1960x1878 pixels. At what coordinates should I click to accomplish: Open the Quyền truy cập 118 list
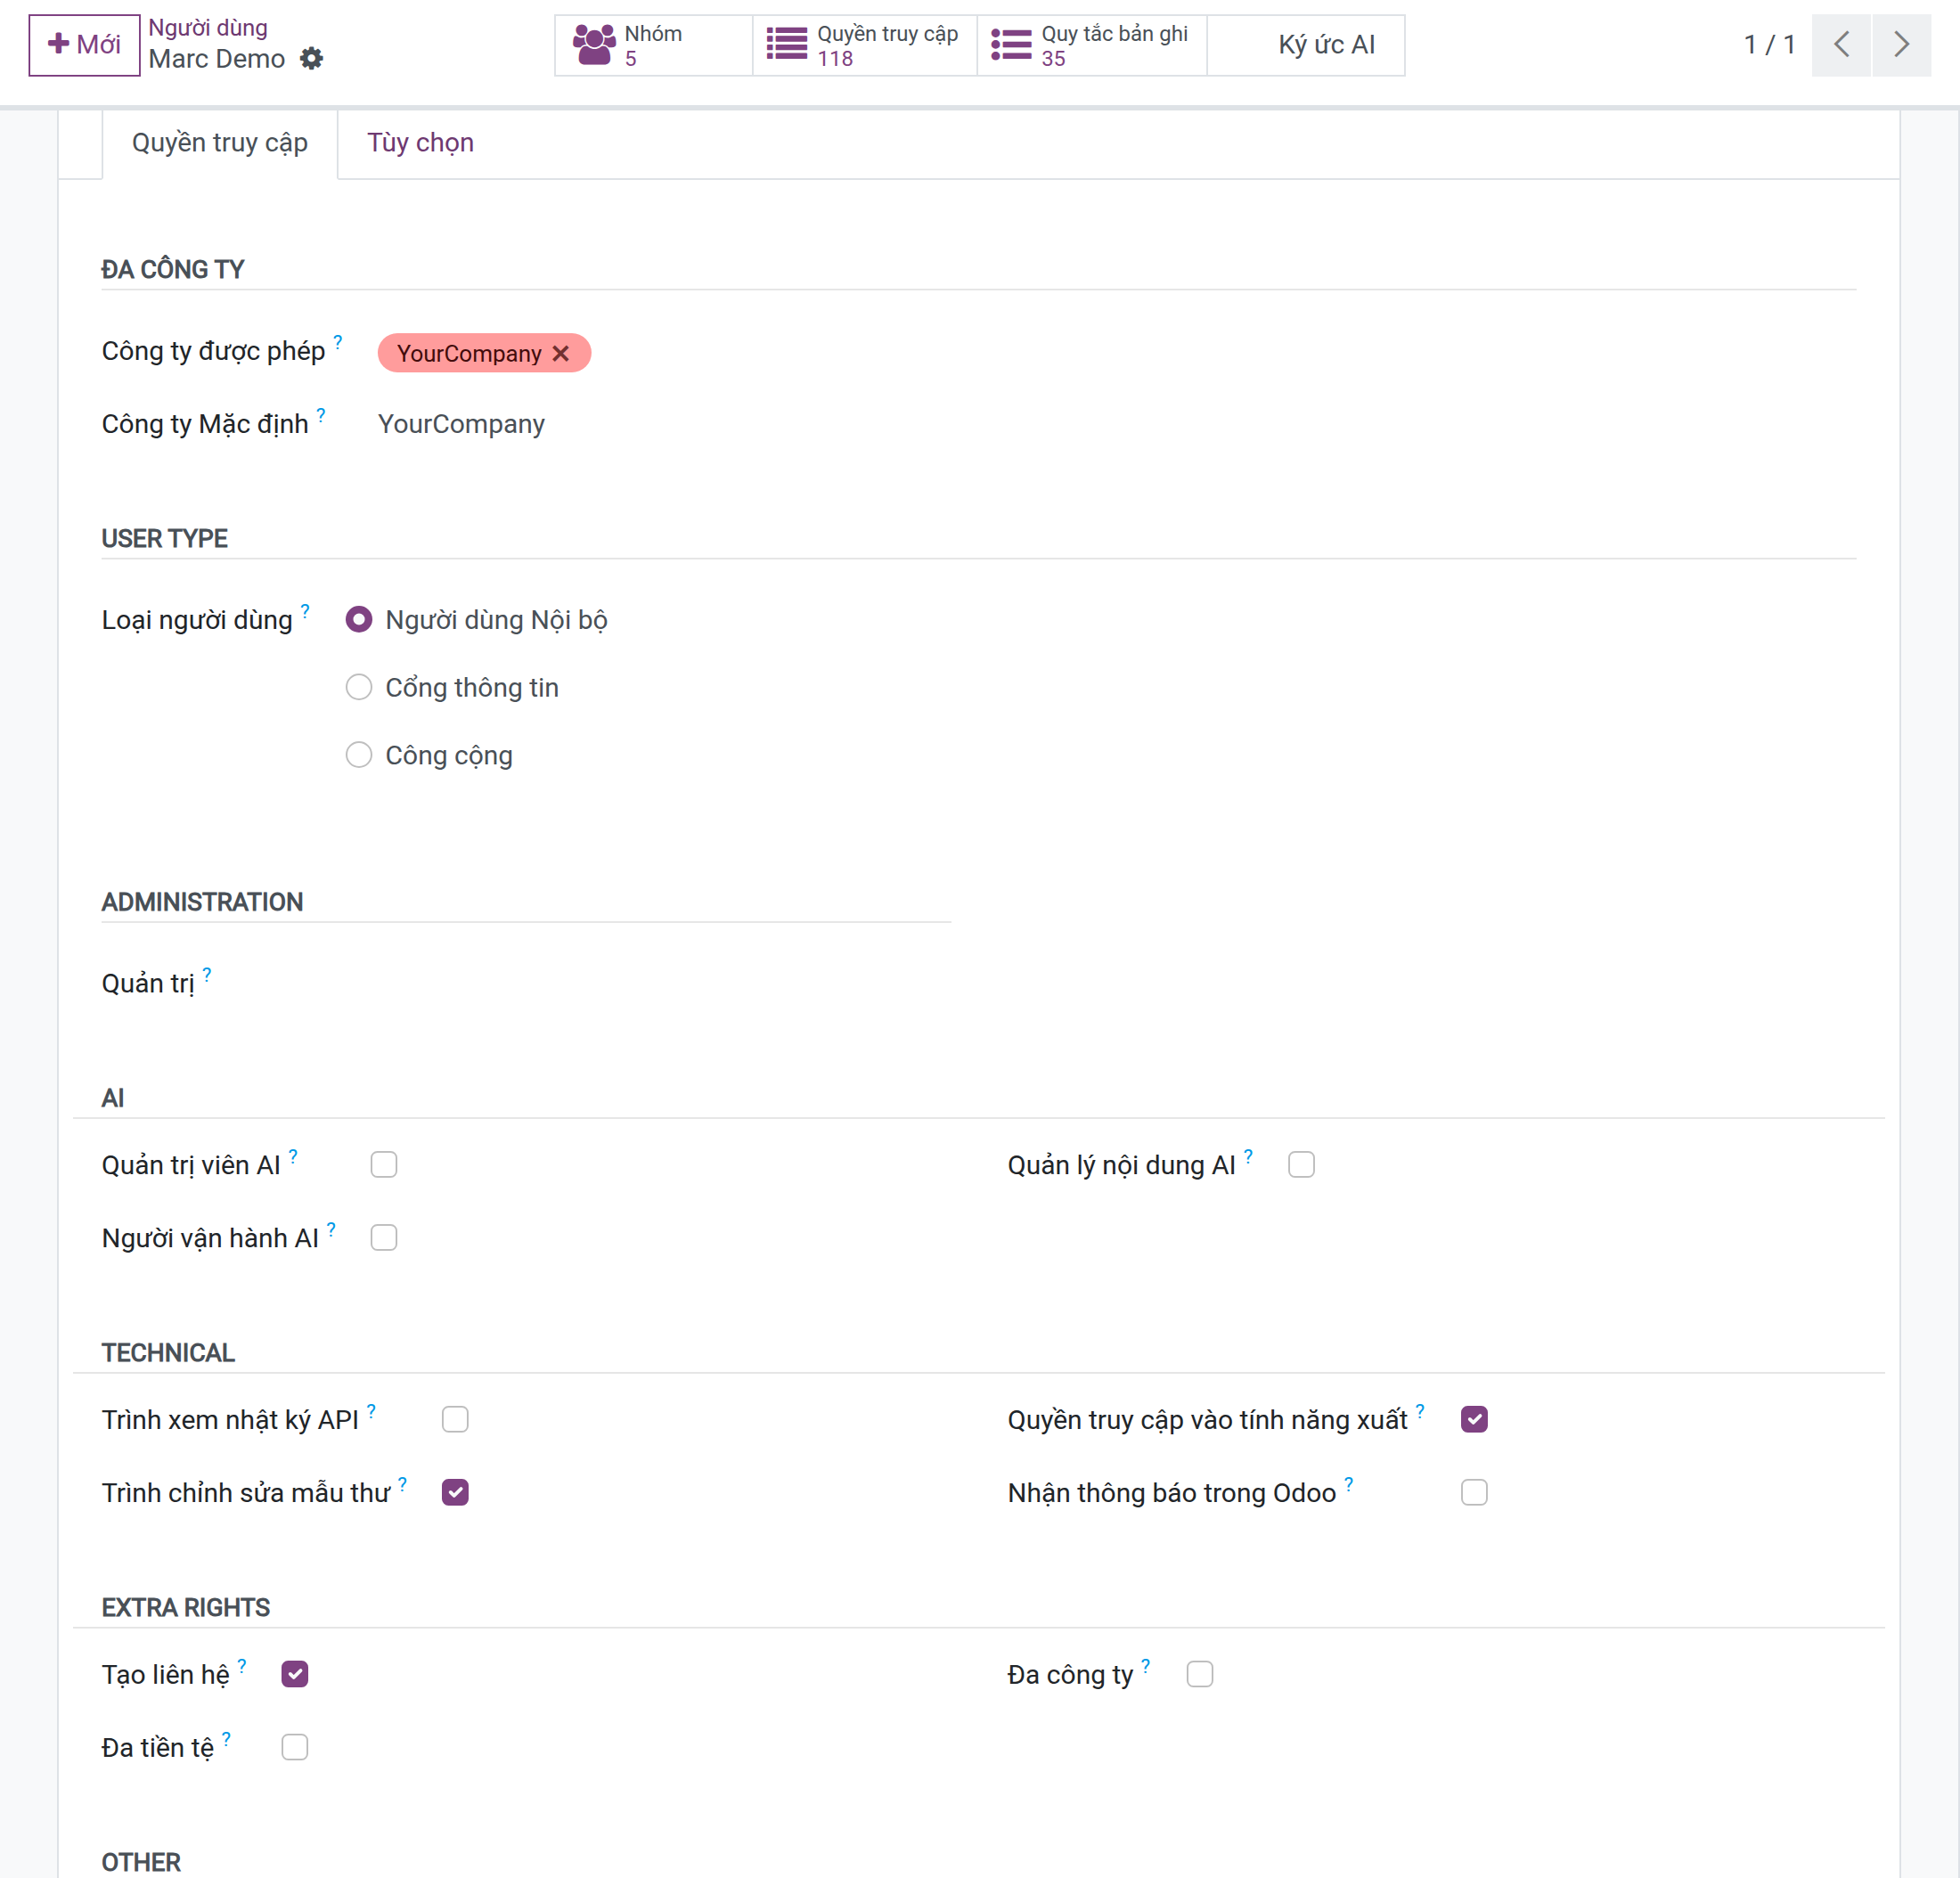point(865,45)
